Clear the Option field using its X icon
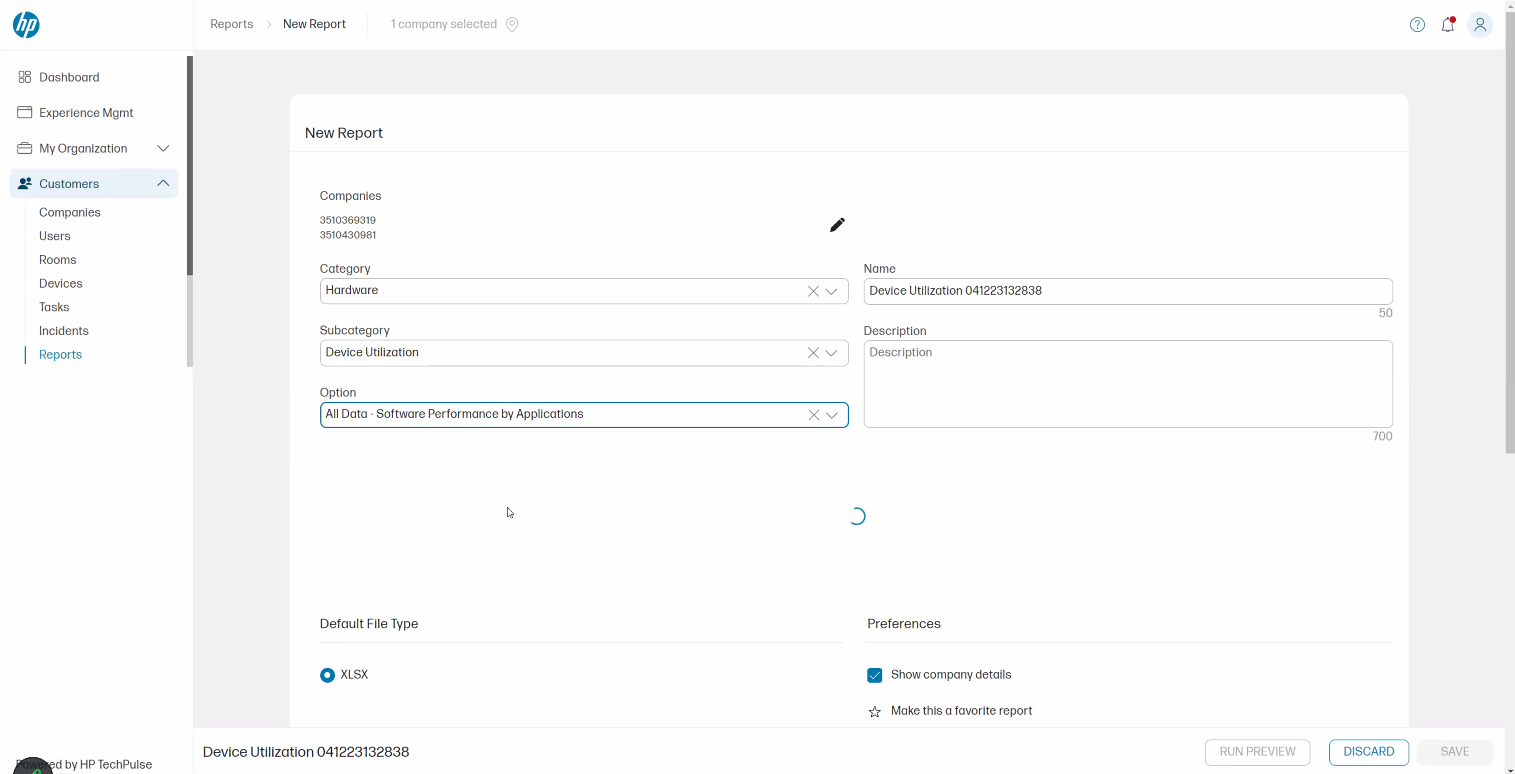Viewport: 1515px width, 774px height. 813,414
